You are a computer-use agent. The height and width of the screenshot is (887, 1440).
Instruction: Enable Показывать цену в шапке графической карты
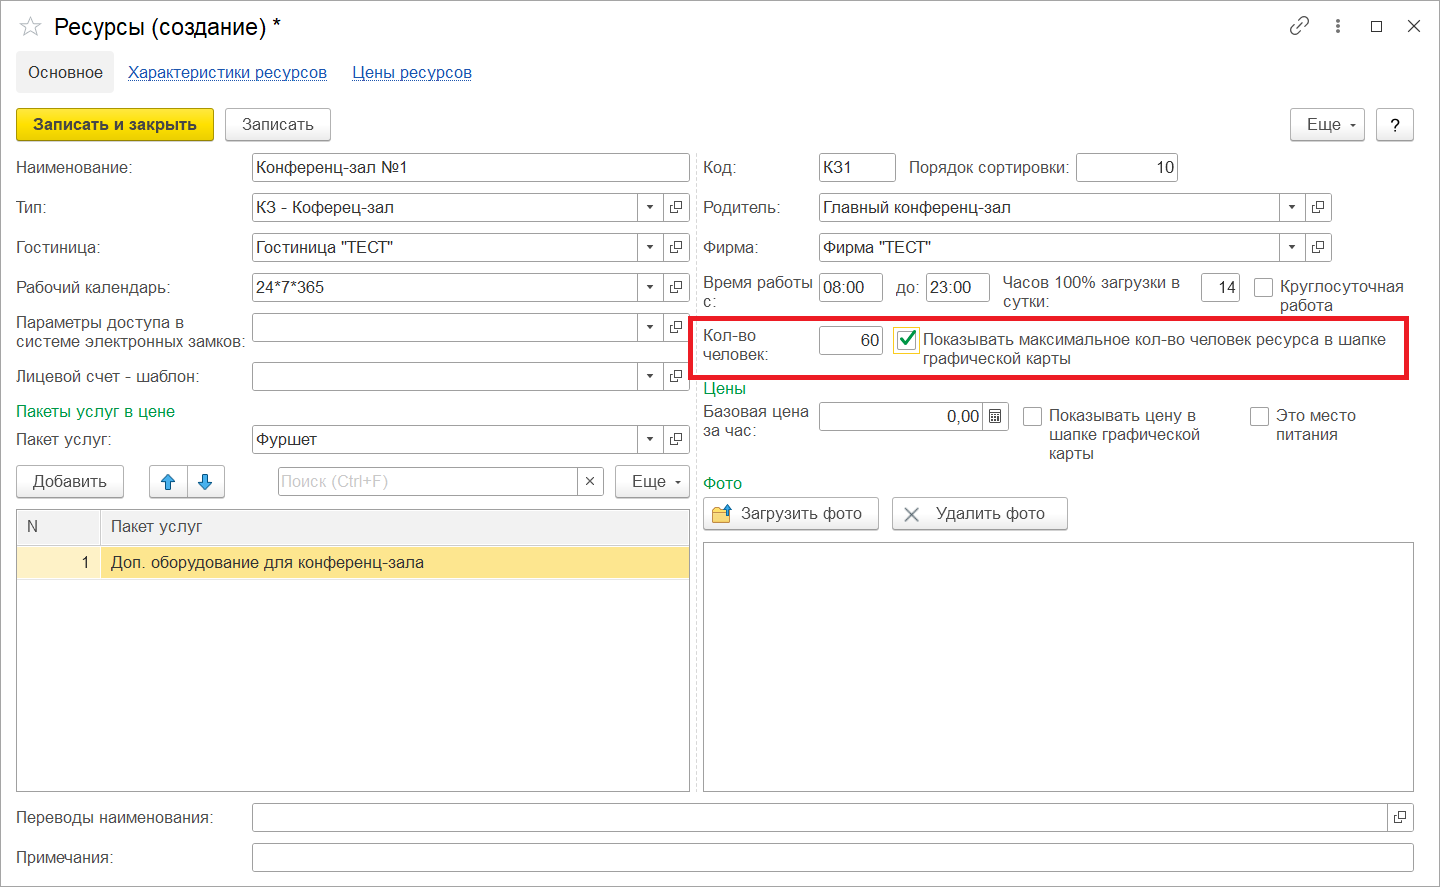(1033, 416)
